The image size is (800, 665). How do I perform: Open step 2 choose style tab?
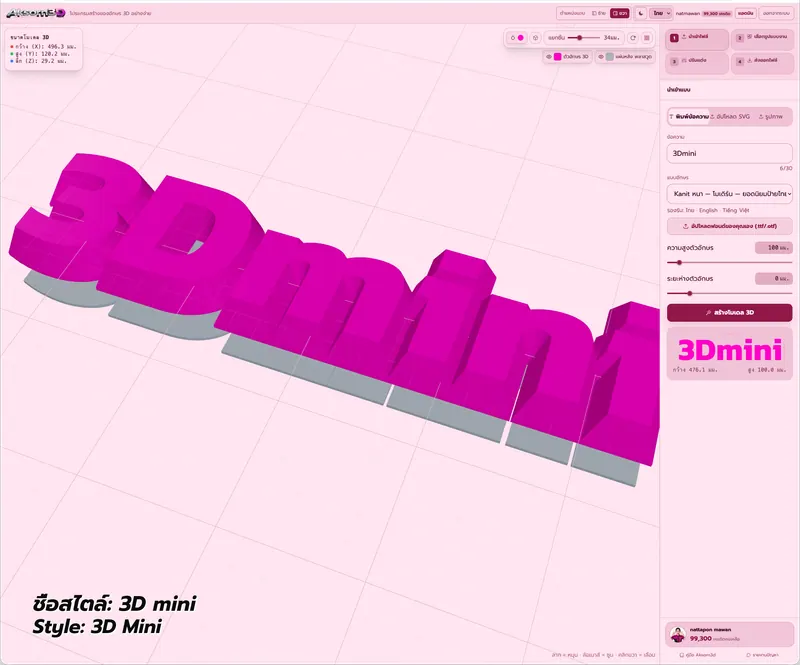763,39
